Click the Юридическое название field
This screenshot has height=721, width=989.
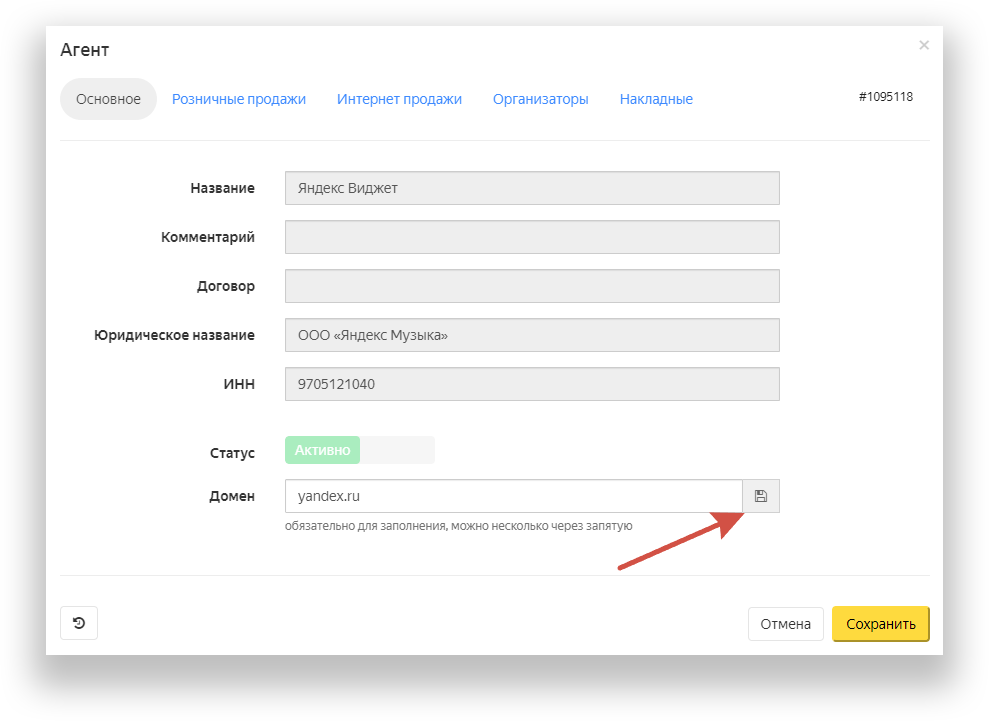532,335
